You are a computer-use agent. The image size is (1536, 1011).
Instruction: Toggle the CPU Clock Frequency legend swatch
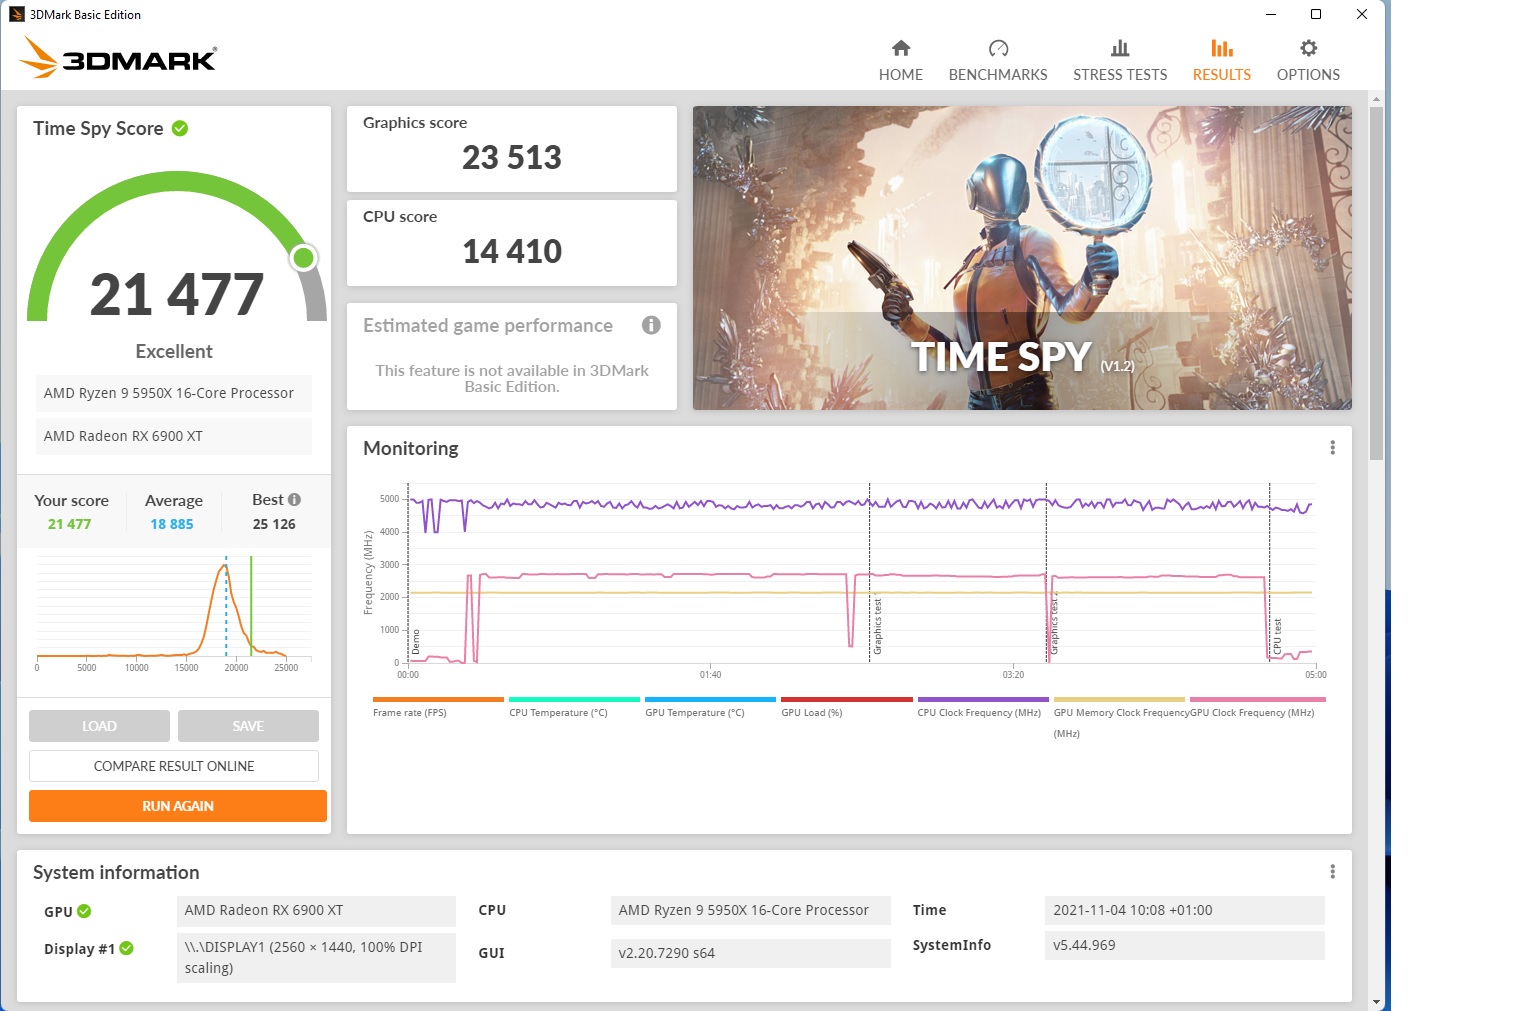pyautogui.click(x=983, y=700)
